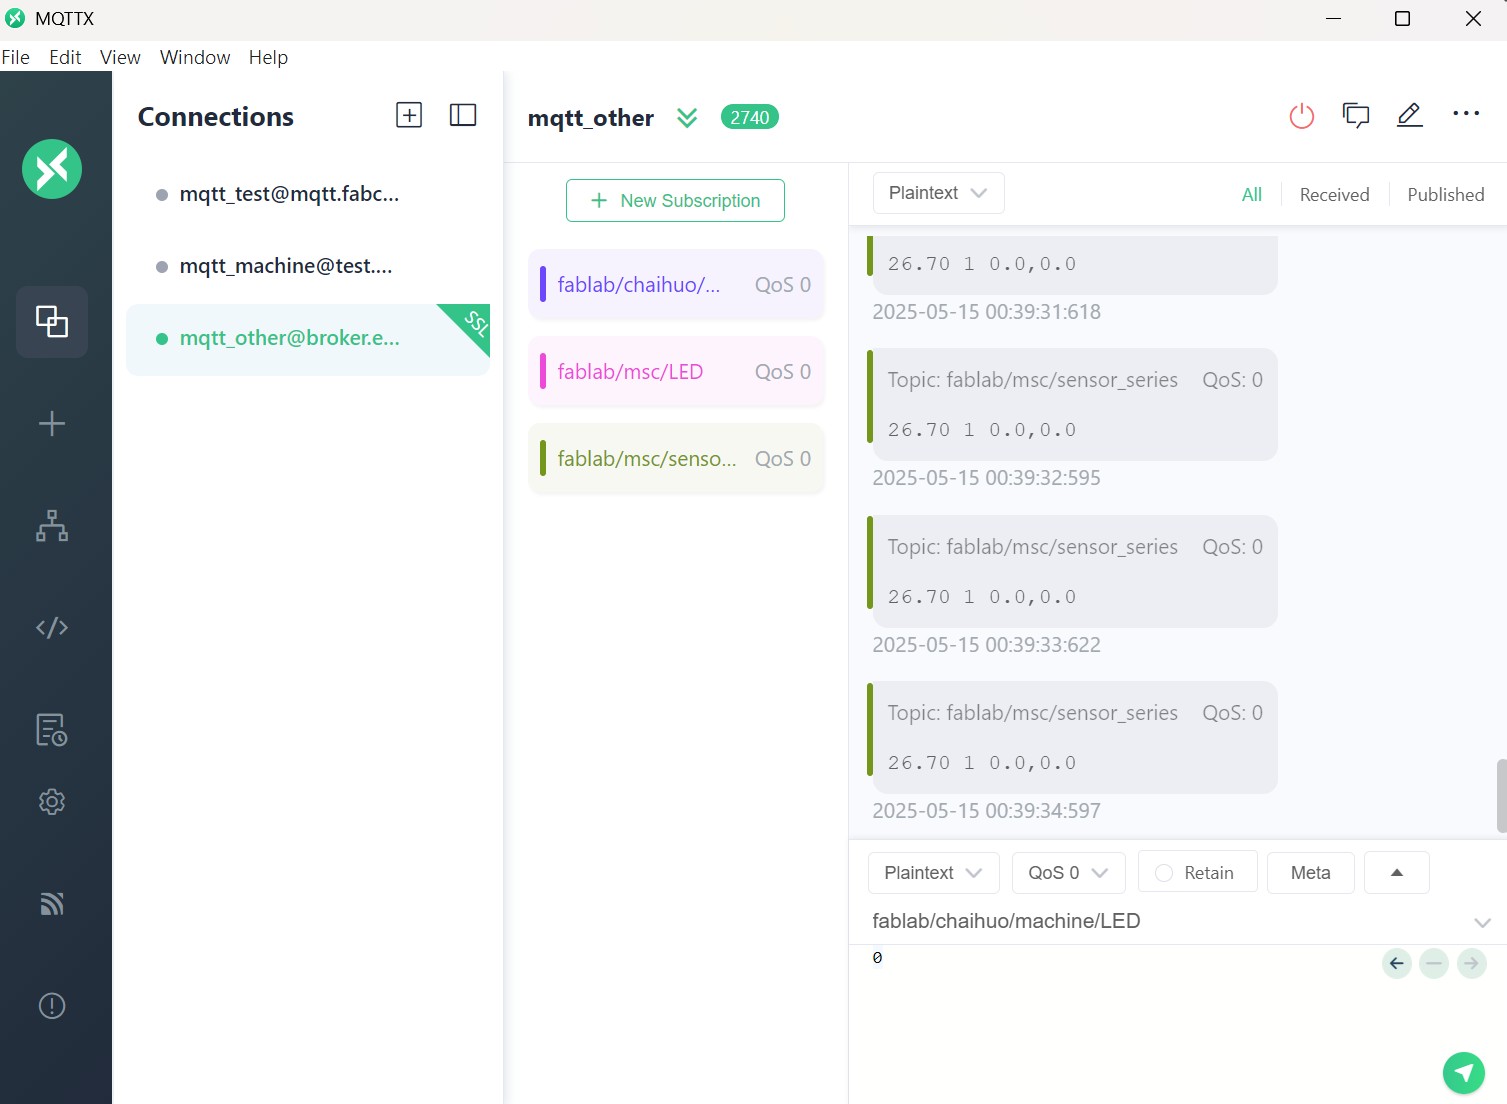The width and height of the screenshot is (1507, 1104).
Task: Open the three-dot more options menu
Action: [1466, 114]
